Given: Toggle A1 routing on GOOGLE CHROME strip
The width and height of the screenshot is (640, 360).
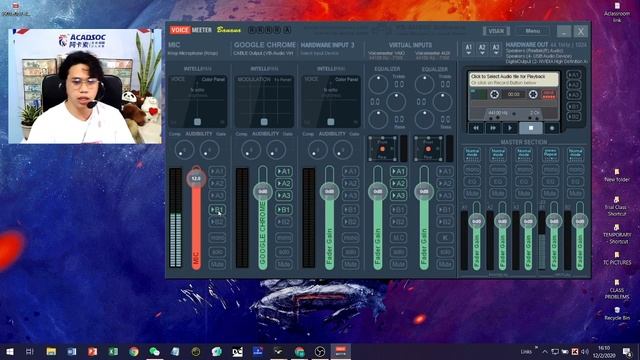Looking at the screenshot, I should point(284,171).
